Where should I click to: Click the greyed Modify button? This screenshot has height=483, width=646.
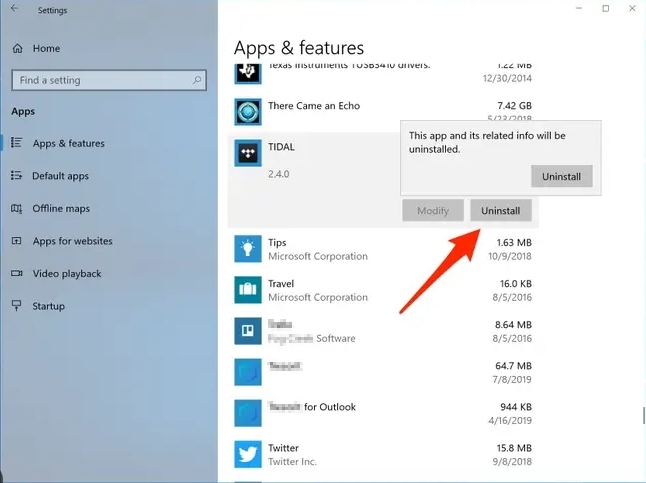(433, 211)
